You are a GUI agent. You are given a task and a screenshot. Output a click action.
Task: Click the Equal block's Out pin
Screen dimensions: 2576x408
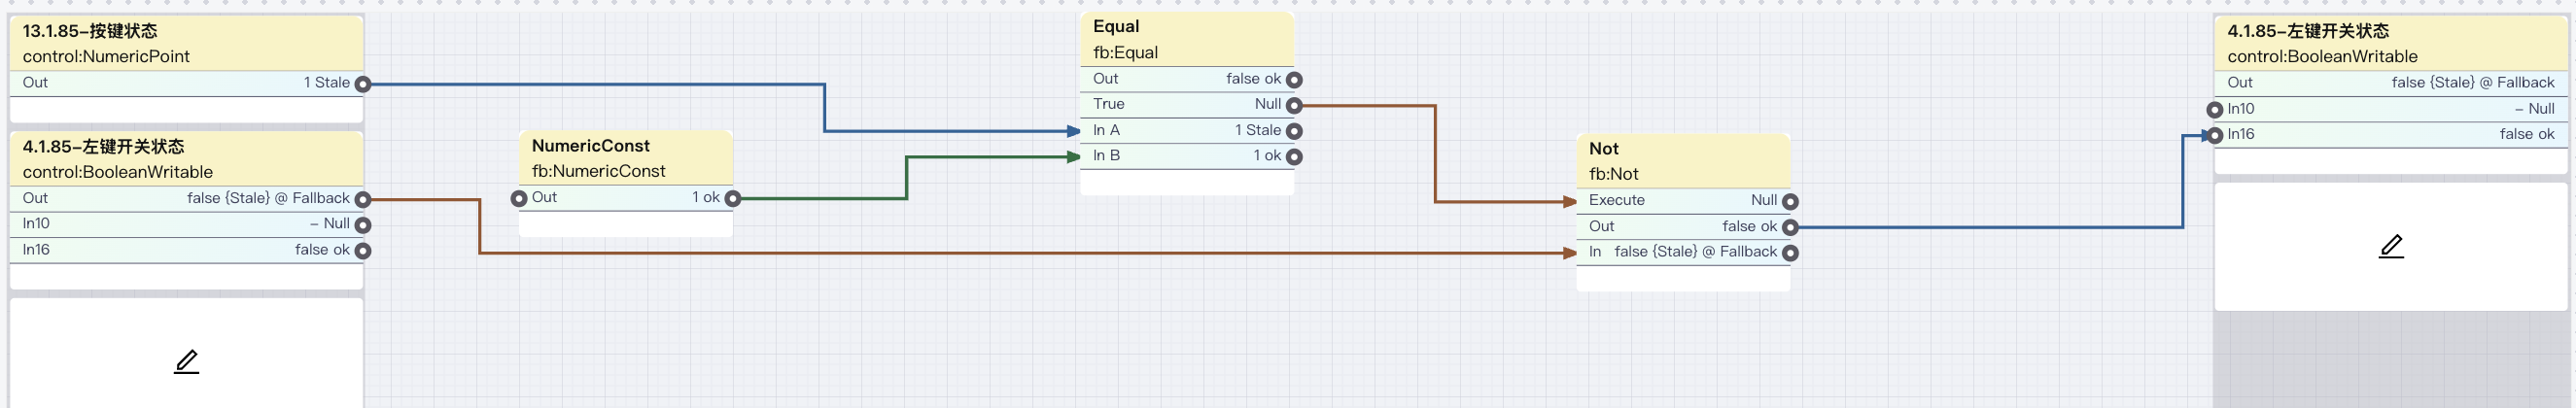1294,80
